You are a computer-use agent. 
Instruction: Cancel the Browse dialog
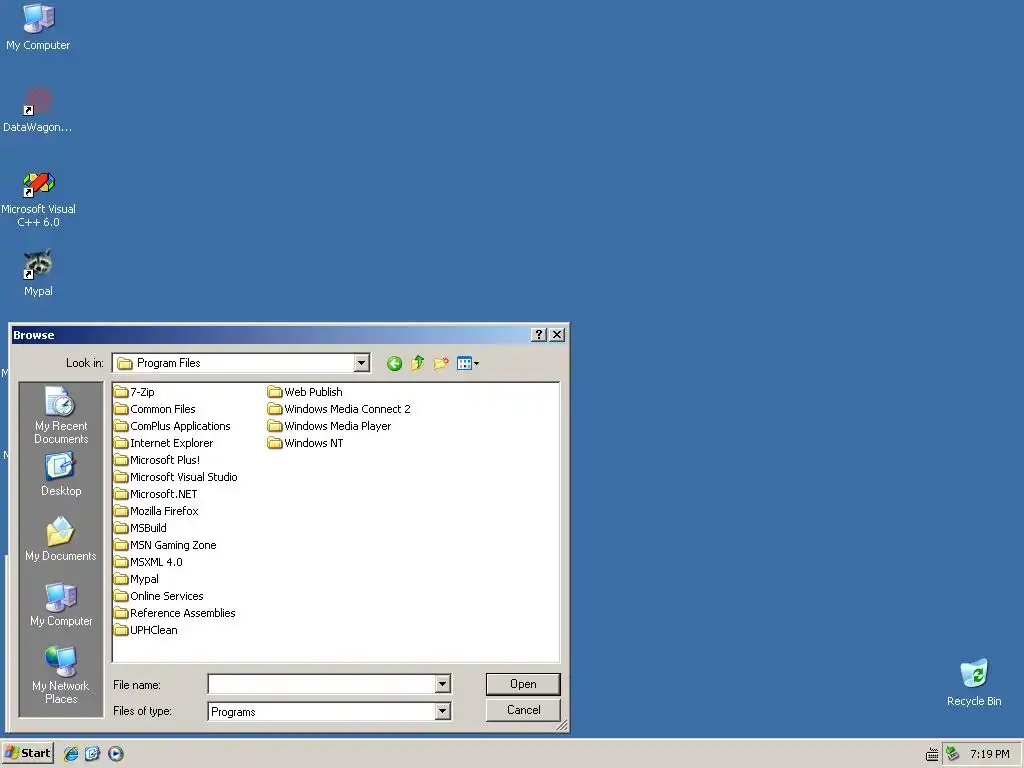523,710
